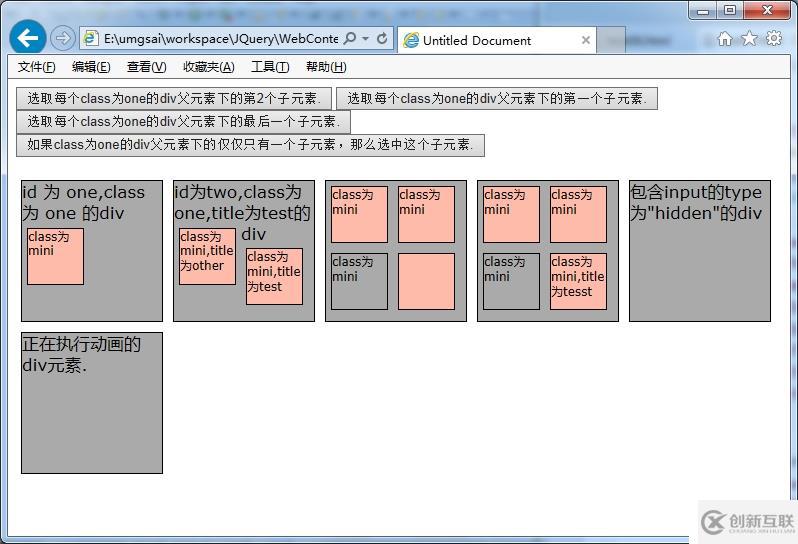The width and height of the screenshot is (798, 544).
Task: Click button selecting 第2个子元素
Action: pyautogui.click(x=174, y=98)
